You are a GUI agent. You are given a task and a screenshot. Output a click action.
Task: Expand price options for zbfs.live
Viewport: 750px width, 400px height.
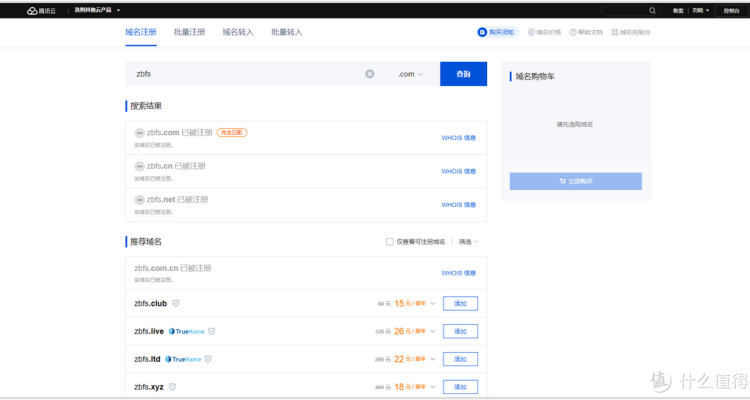pyautogui.click(x=433, y=331)
